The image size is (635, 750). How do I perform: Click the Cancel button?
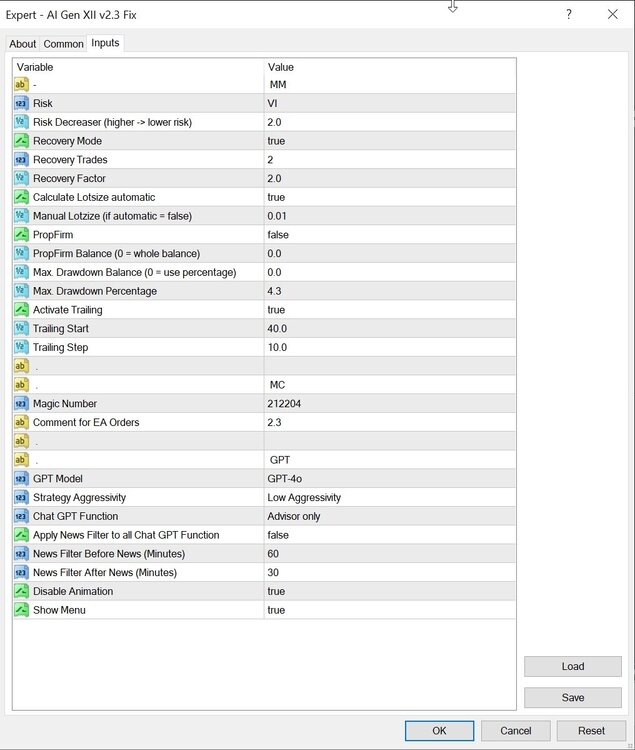pos(515,730)
